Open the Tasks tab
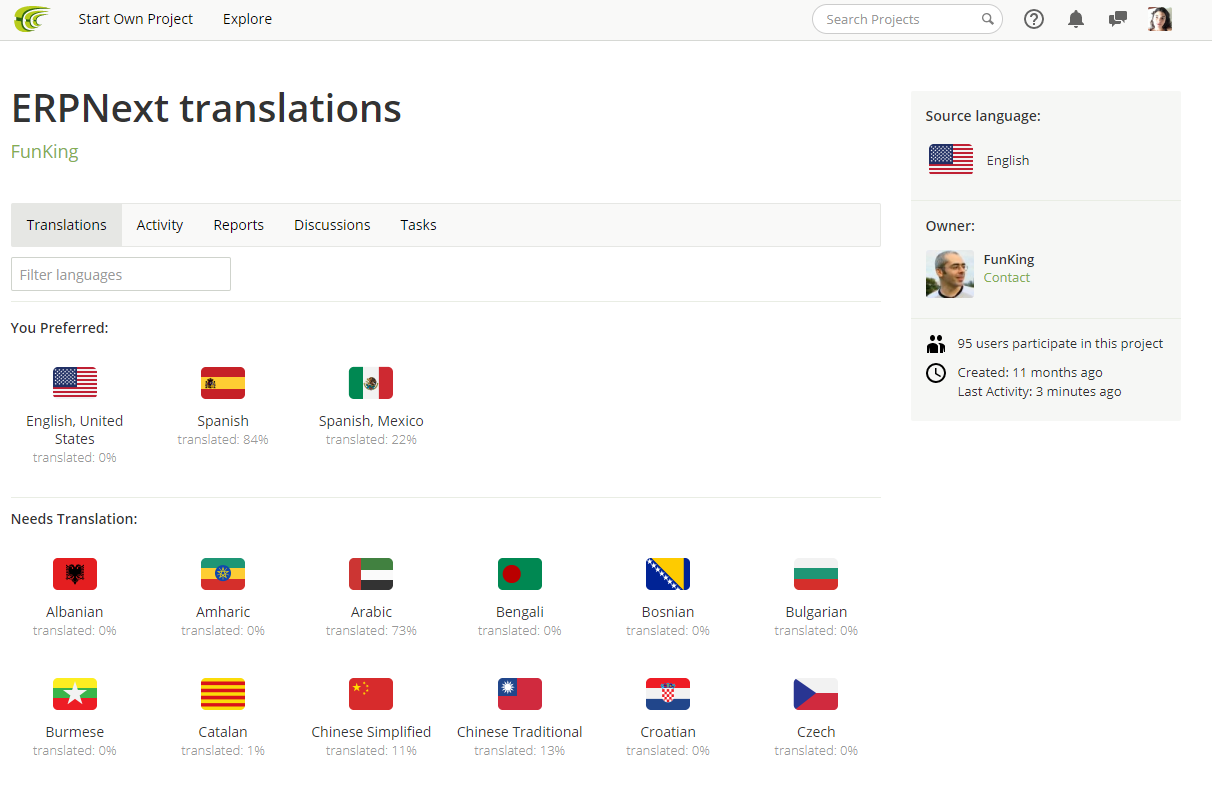Image resolution: width=1212 pixels, height=787 pixels. click(x=418, y=225)
